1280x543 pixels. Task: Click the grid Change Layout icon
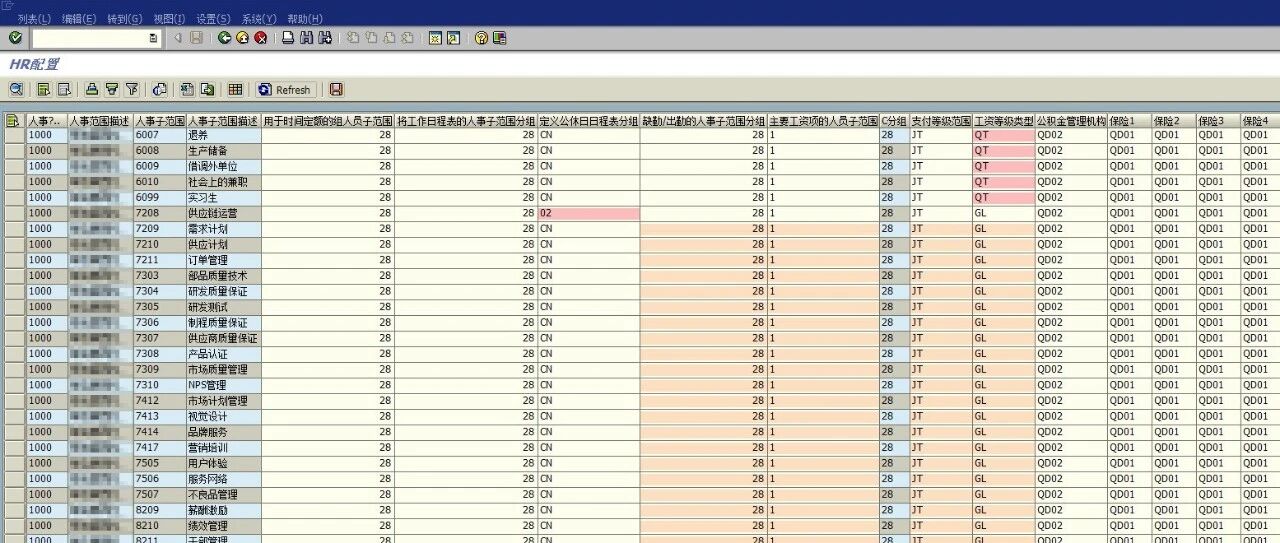coord(236,89)
